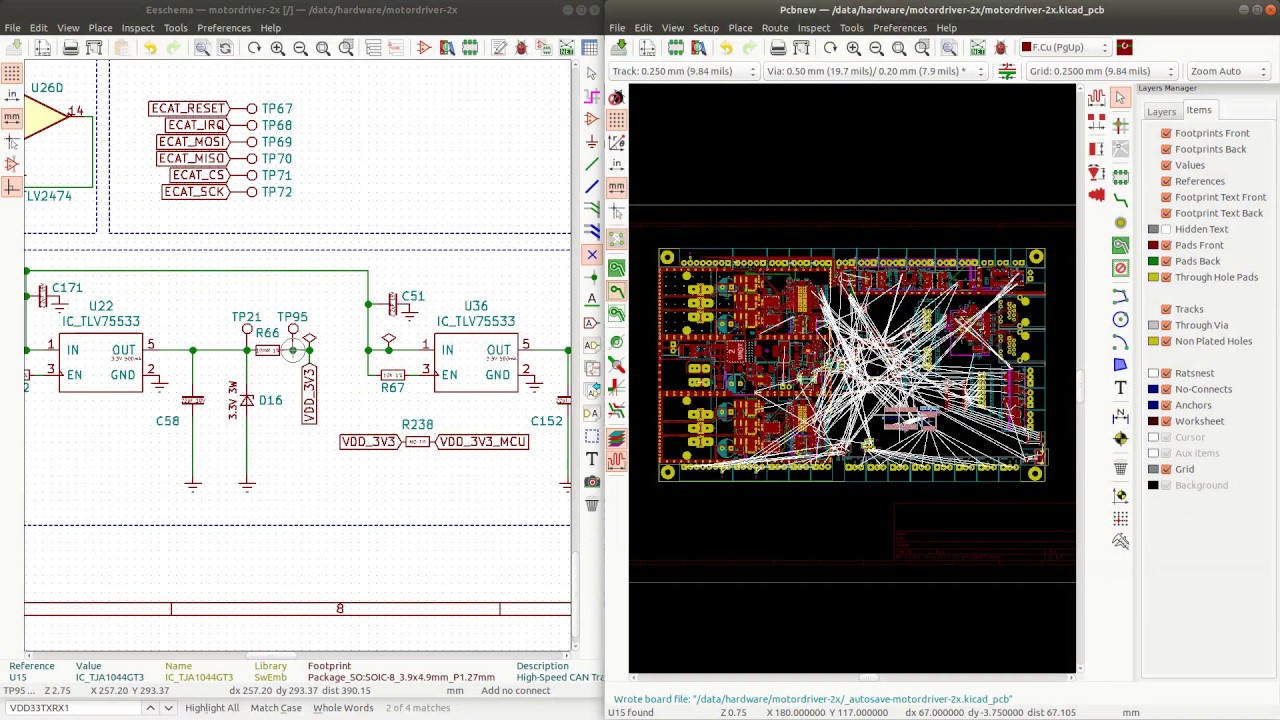Image resolution: width=1280 pixels, height=720 pixels.
Task: Toggle the Tracks checkbox
Action: 1166,309
